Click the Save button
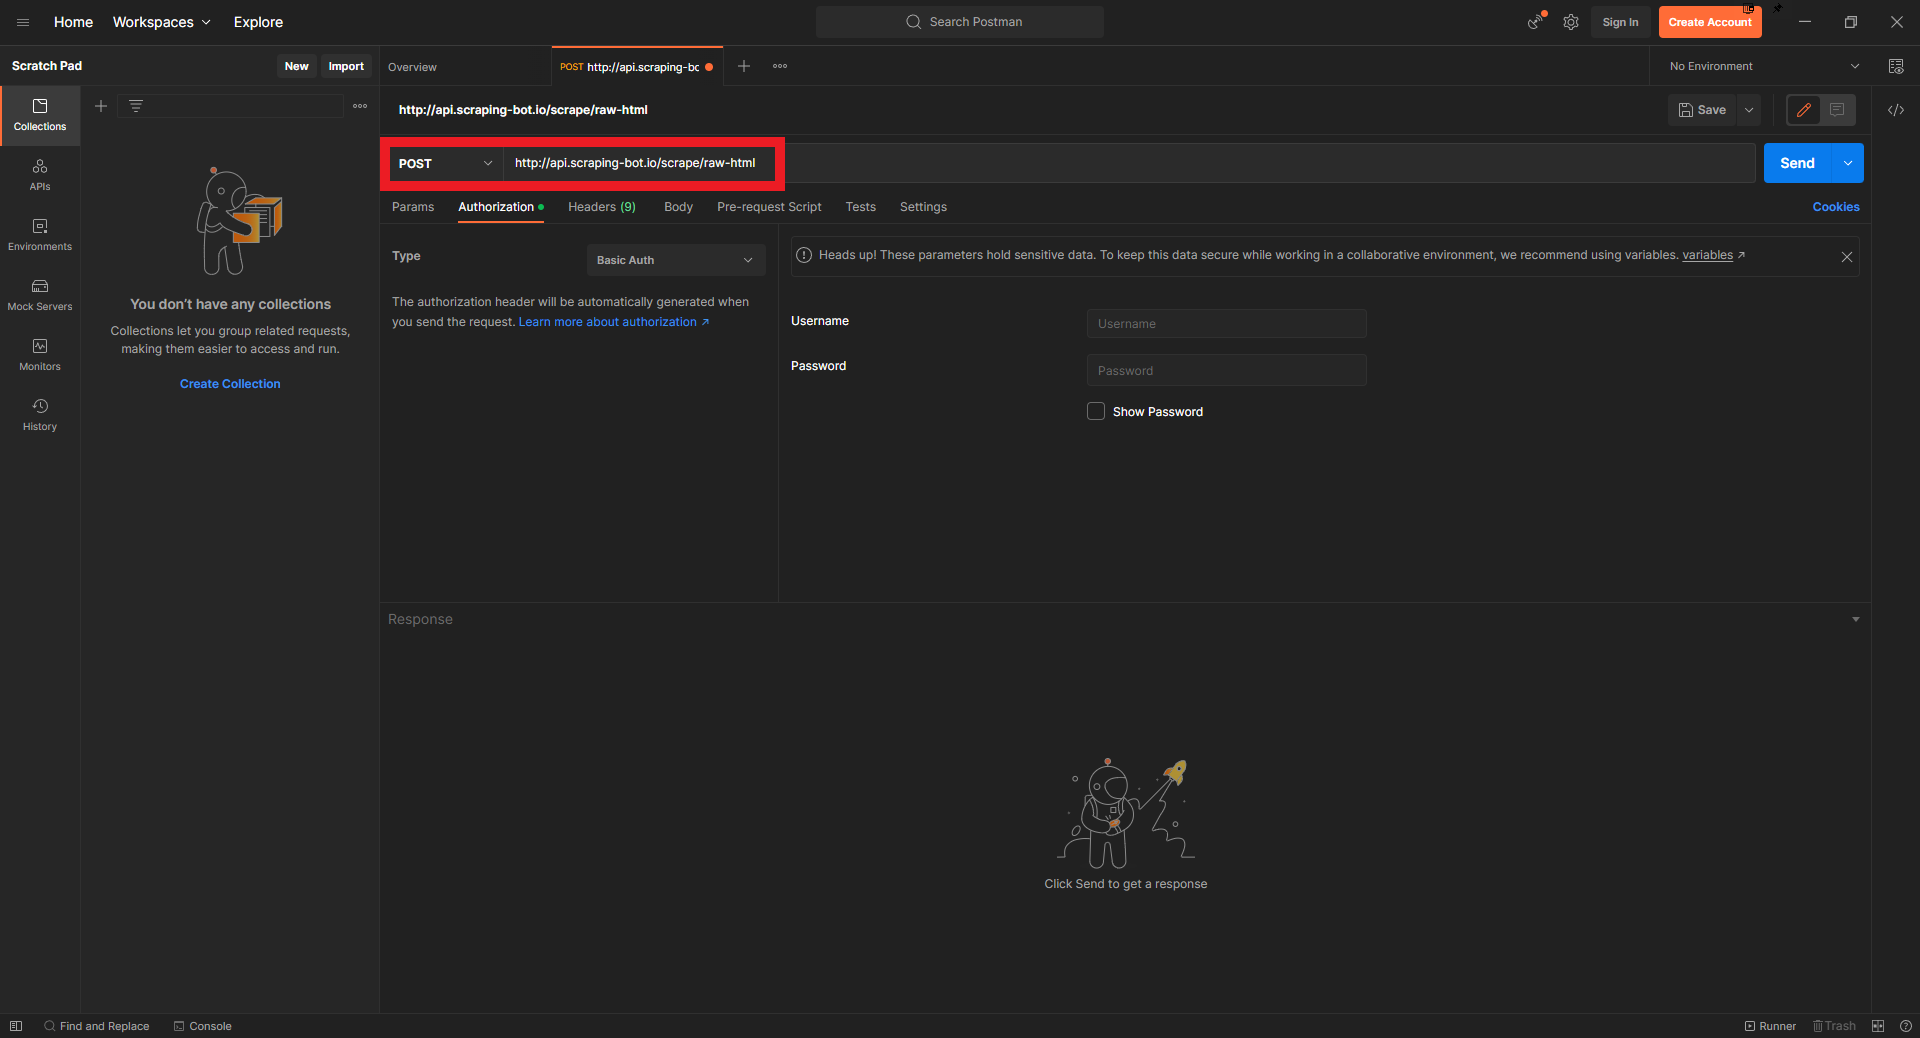 pos(1703,110)
